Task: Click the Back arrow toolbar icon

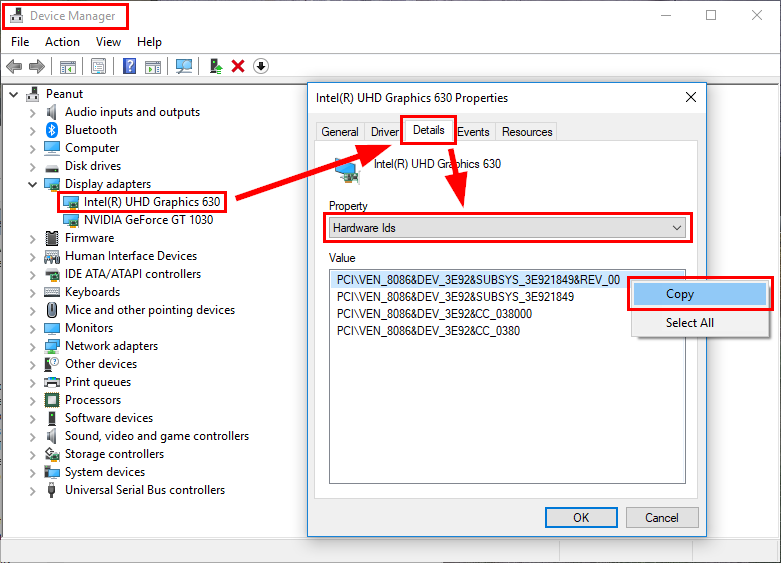Action: pos(14,66)
